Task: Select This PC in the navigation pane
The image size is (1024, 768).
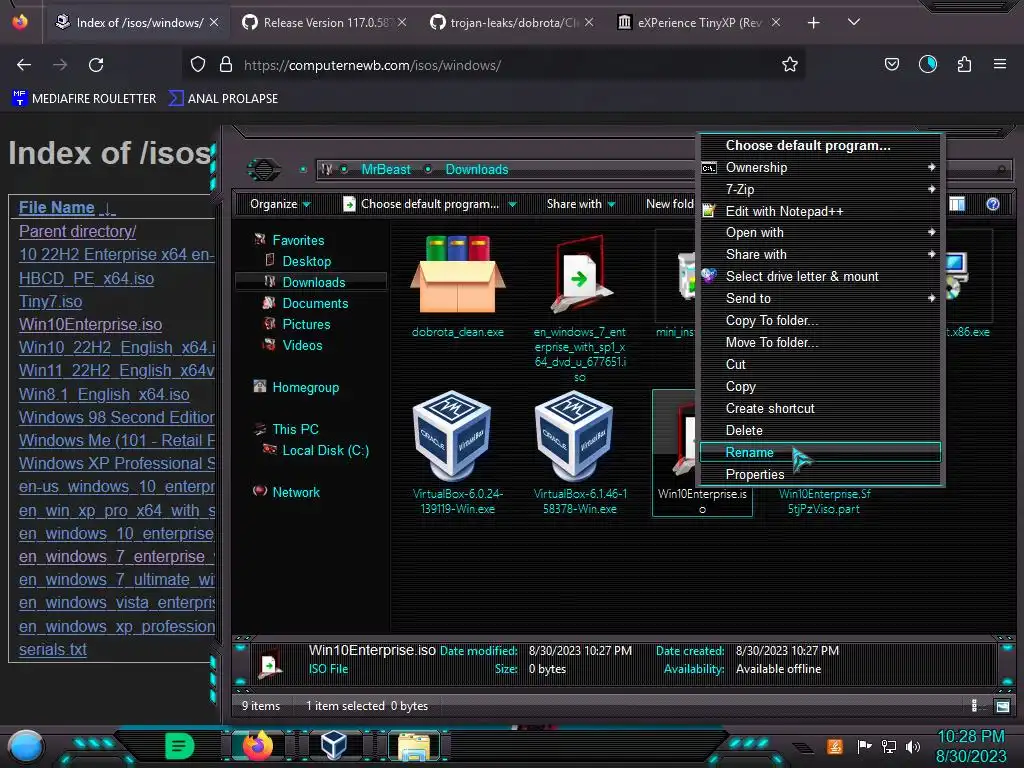Action: click(295, 429)
